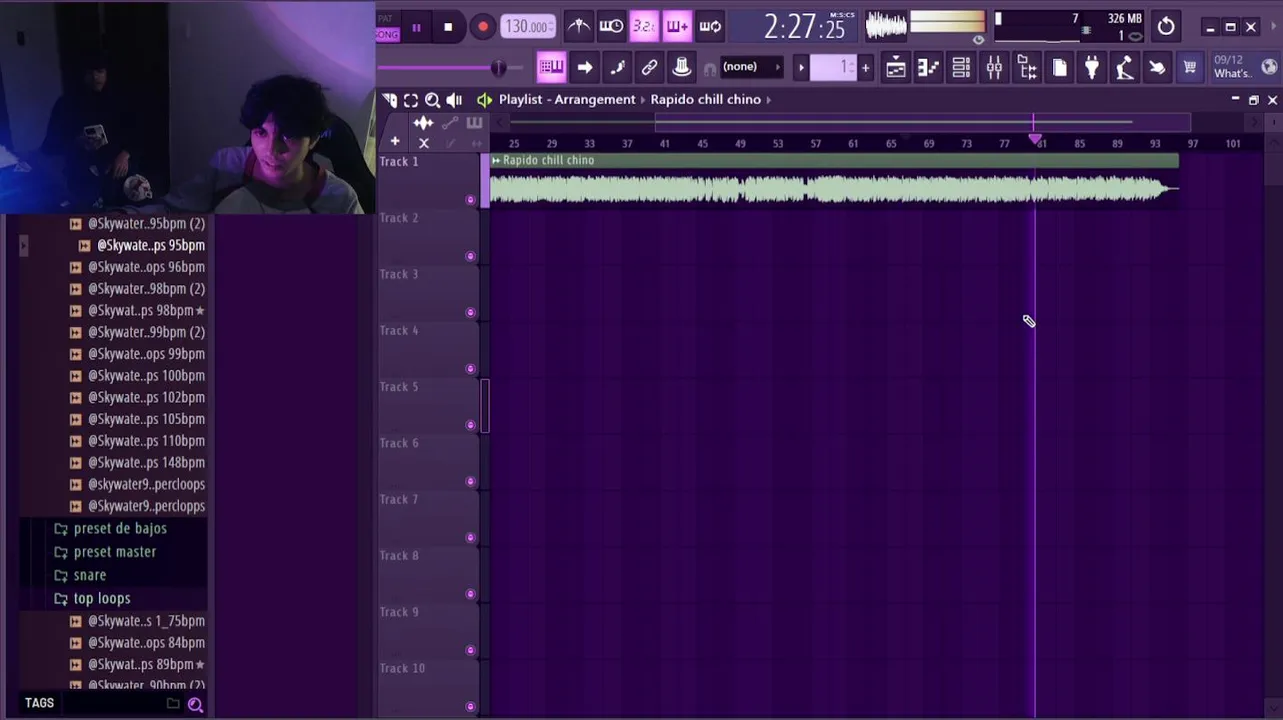Open the piano roll view icon
Image resolution: width=1283 pixels, height=720 pixels.
(x=928, y=67)
